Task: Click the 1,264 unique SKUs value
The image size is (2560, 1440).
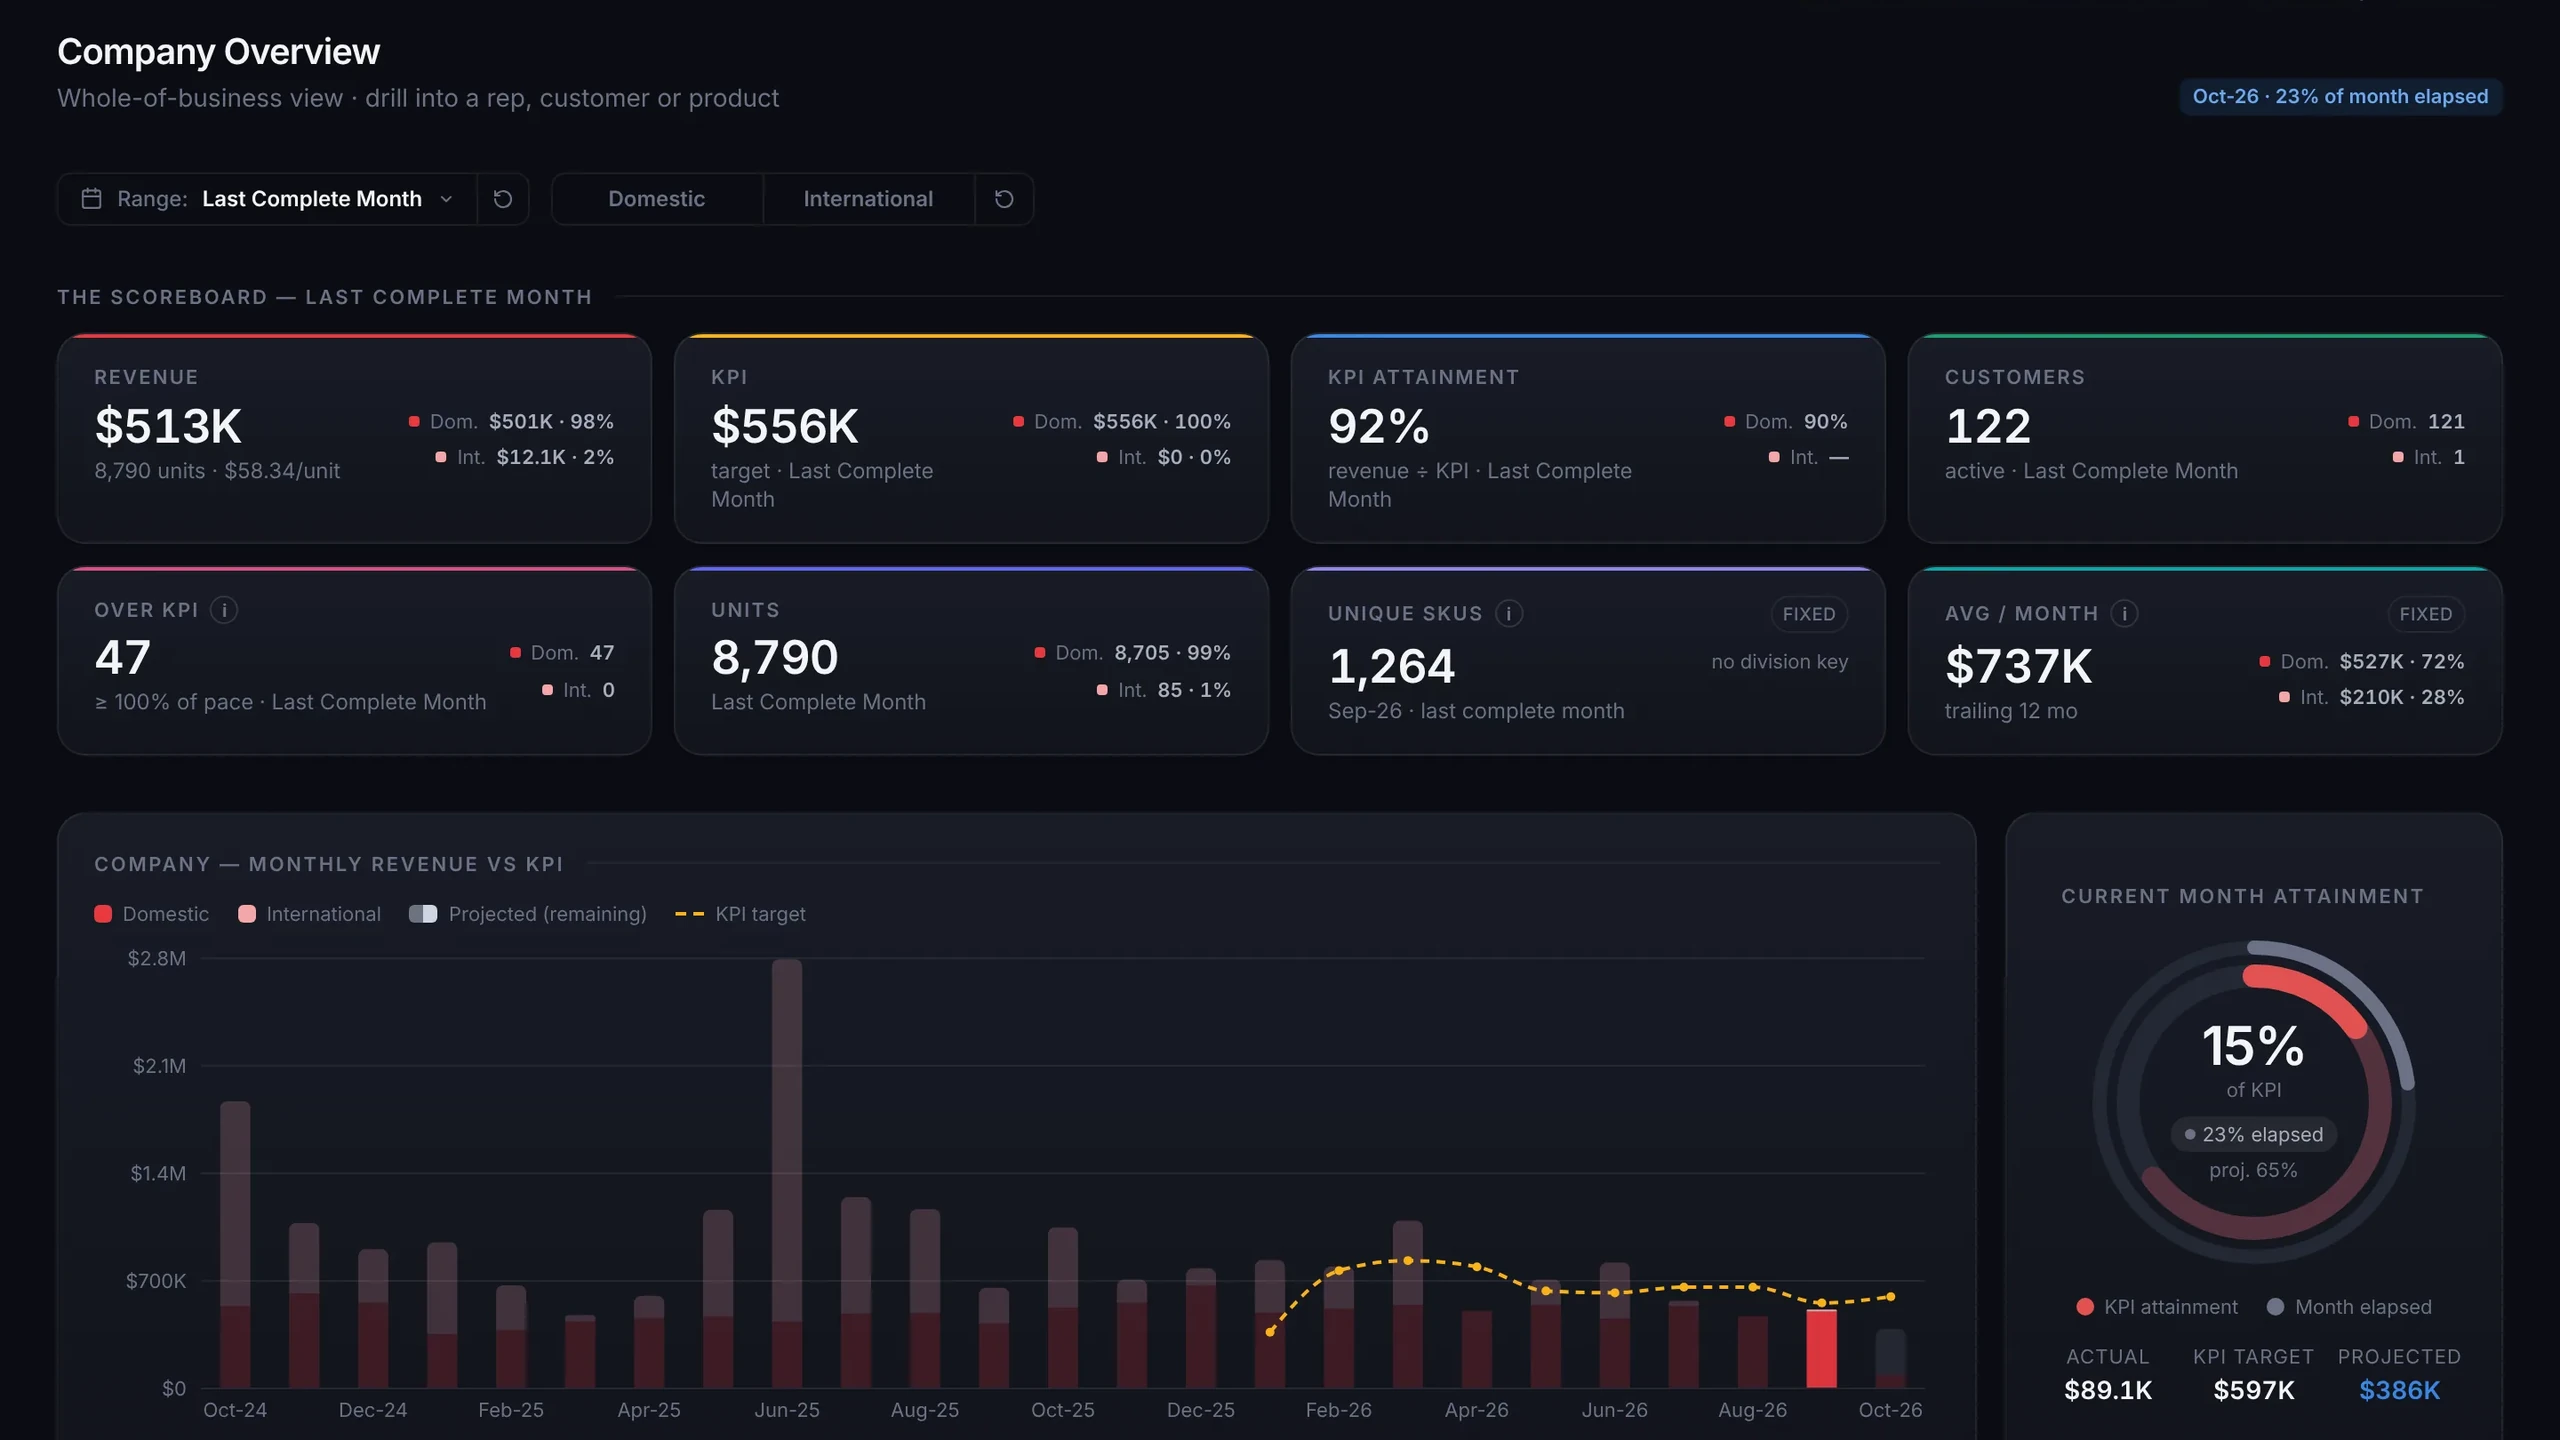Action: point(1392,667)
